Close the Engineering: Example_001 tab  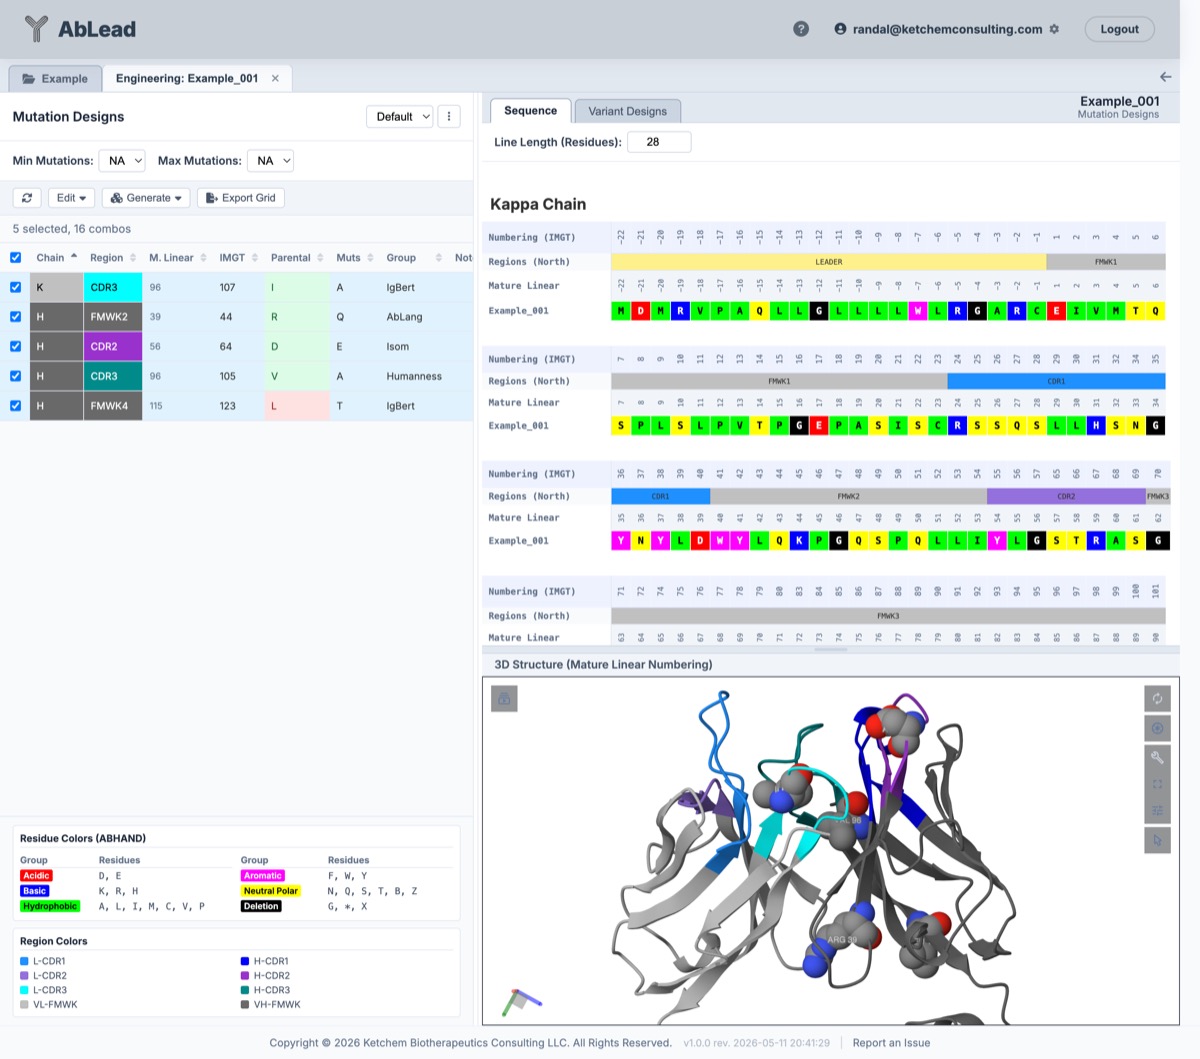click(275, 78)
